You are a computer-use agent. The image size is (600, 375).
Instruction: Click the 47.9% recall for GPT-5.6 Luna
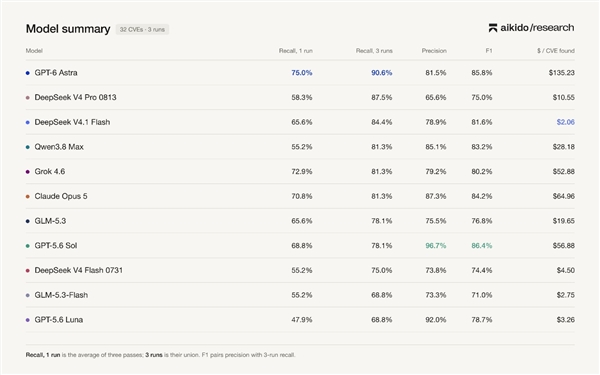[302, 320]
